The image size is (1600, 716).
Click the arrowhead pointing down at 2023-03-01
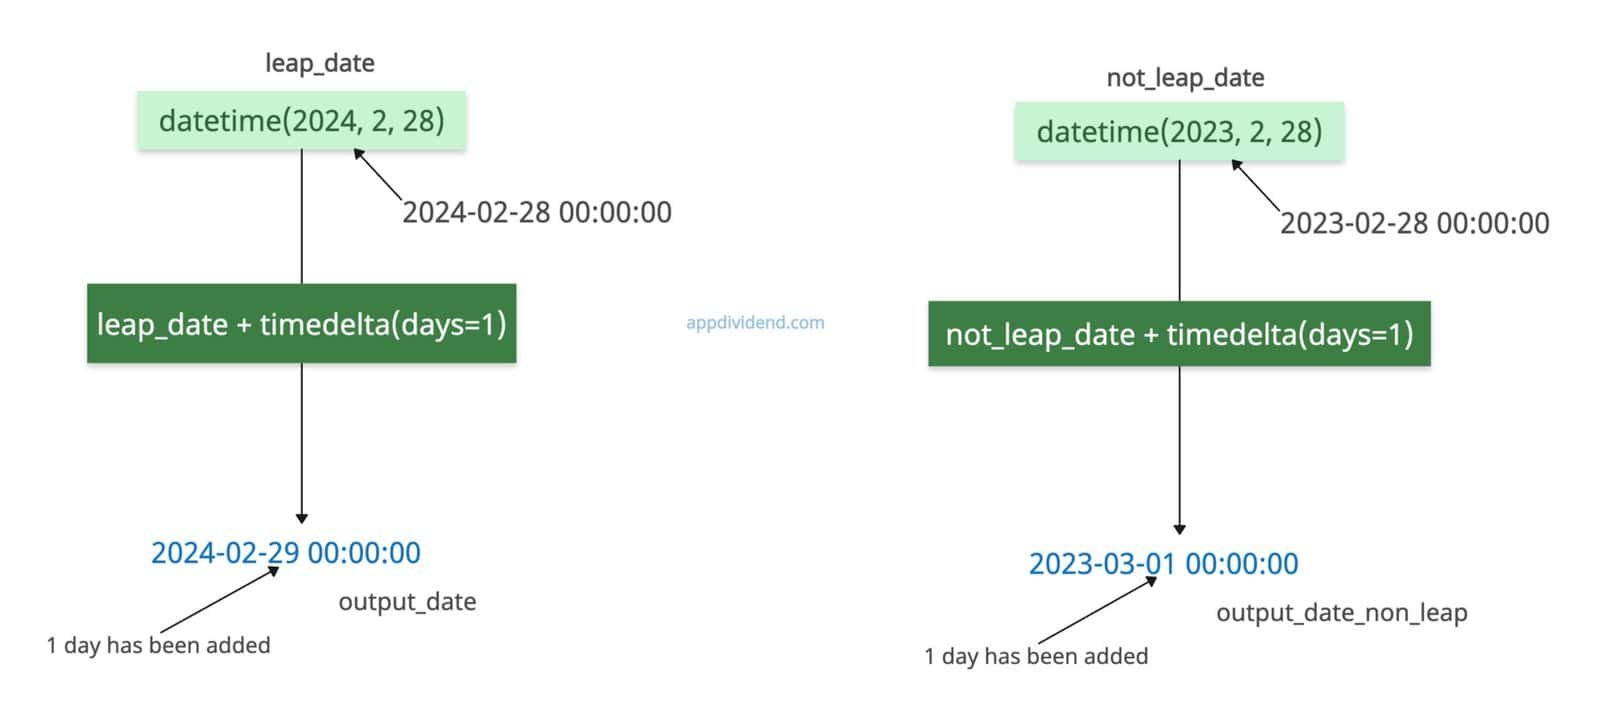[x=1179, y=529]
